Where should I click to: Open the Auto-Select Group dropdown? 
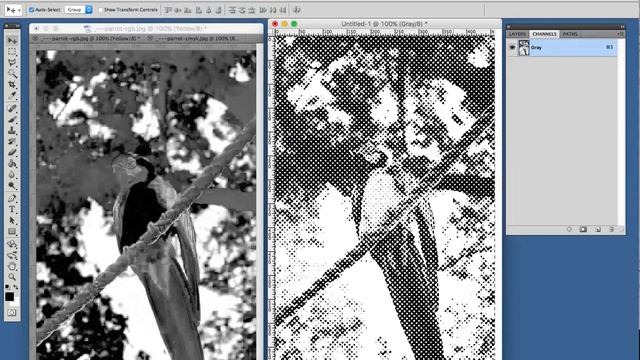(78, 9)
